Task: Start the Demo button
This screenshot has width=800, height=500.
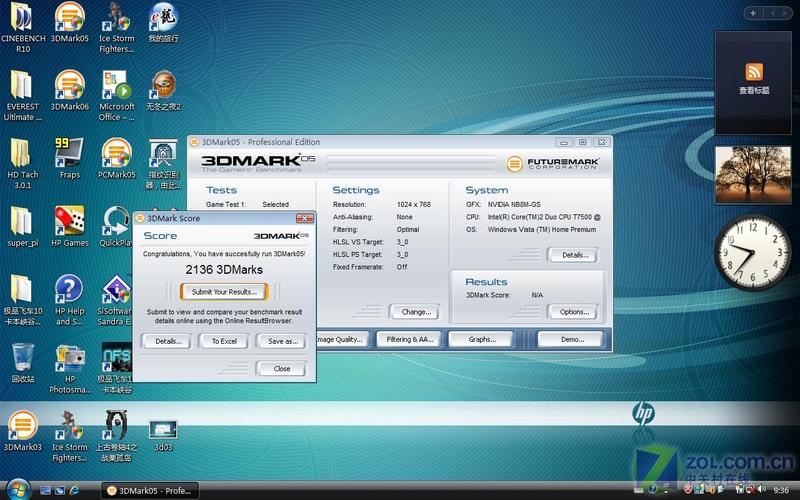Action: tap(570, 339)
